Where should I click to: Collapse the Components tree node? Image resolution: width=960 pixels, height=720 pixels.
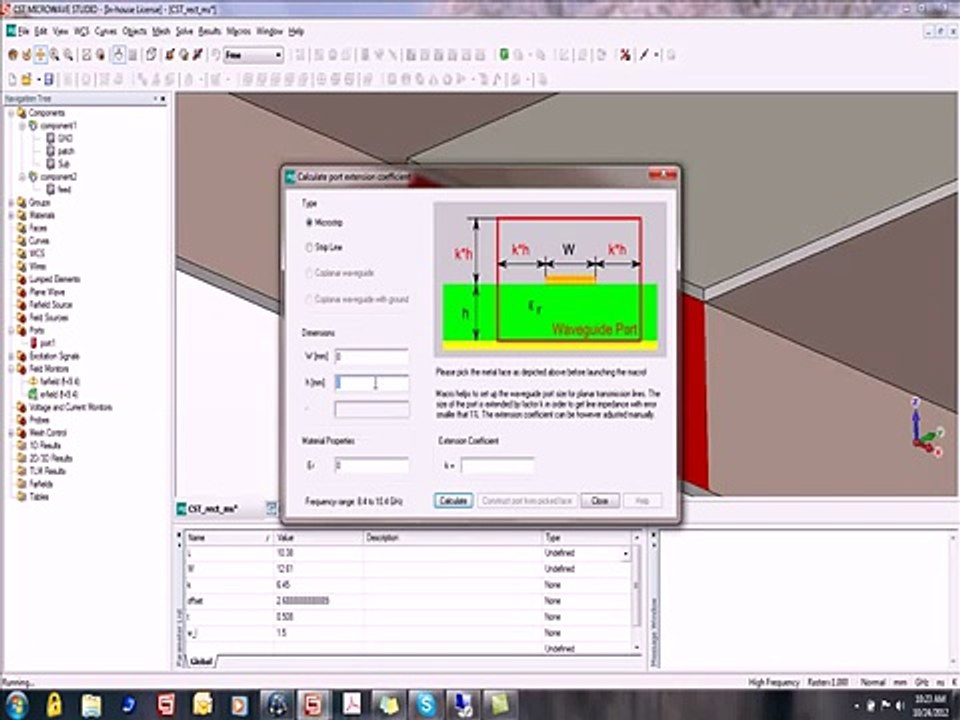pos(11,113)
